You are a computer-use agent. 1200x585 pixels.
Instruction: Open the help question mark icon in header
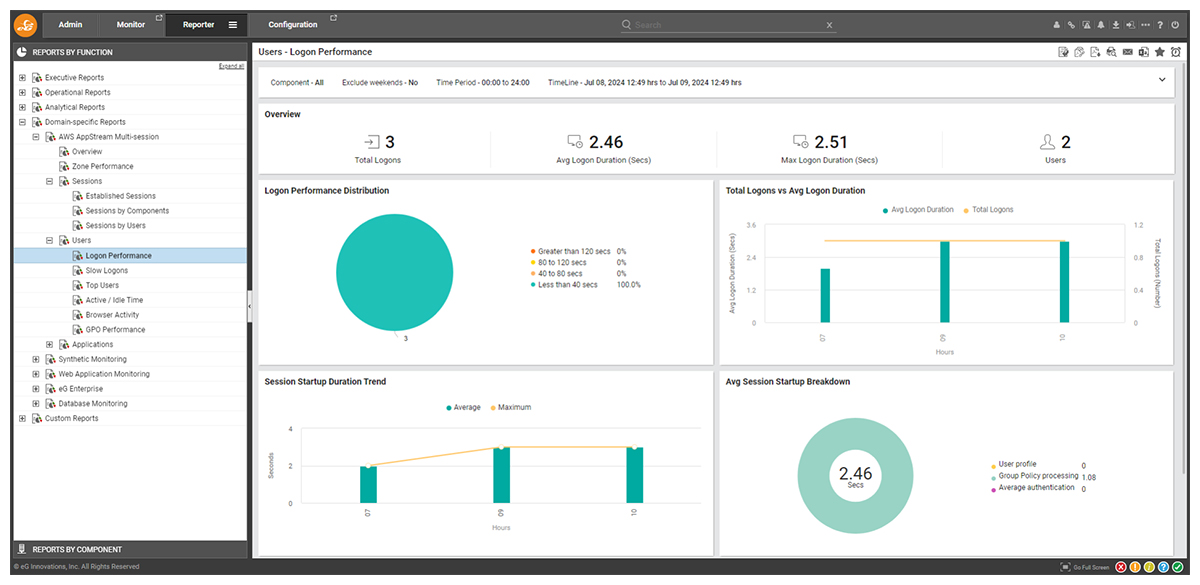(x=1160, y=25)
